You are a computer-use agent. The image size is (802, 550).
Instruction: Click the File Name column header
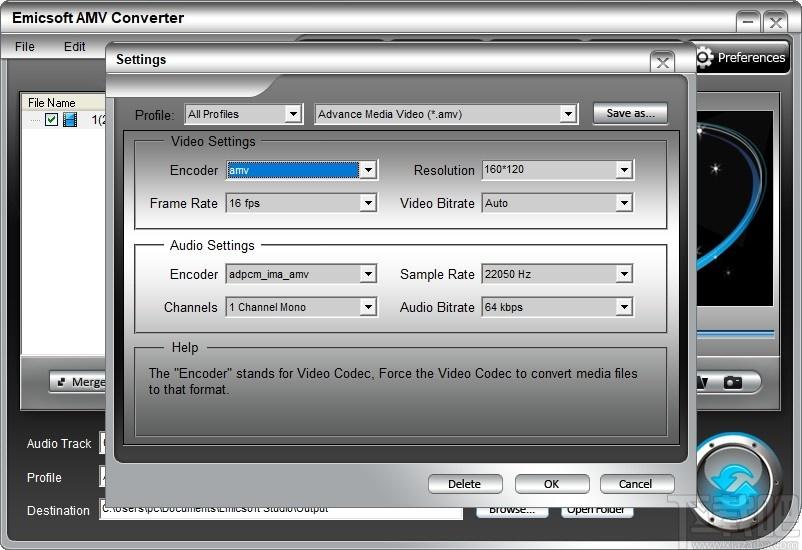tap(63, 102)
